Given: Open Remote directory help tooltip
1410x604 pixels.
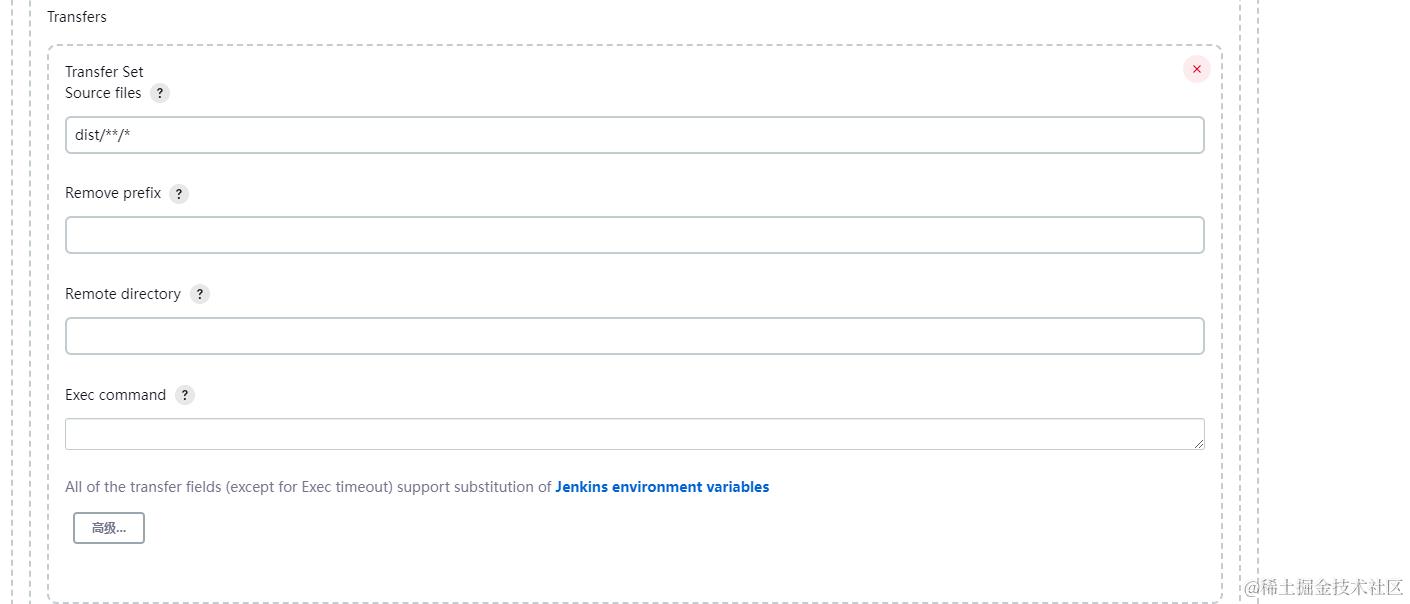Looking at the screenshot, I should click(200, 294).
